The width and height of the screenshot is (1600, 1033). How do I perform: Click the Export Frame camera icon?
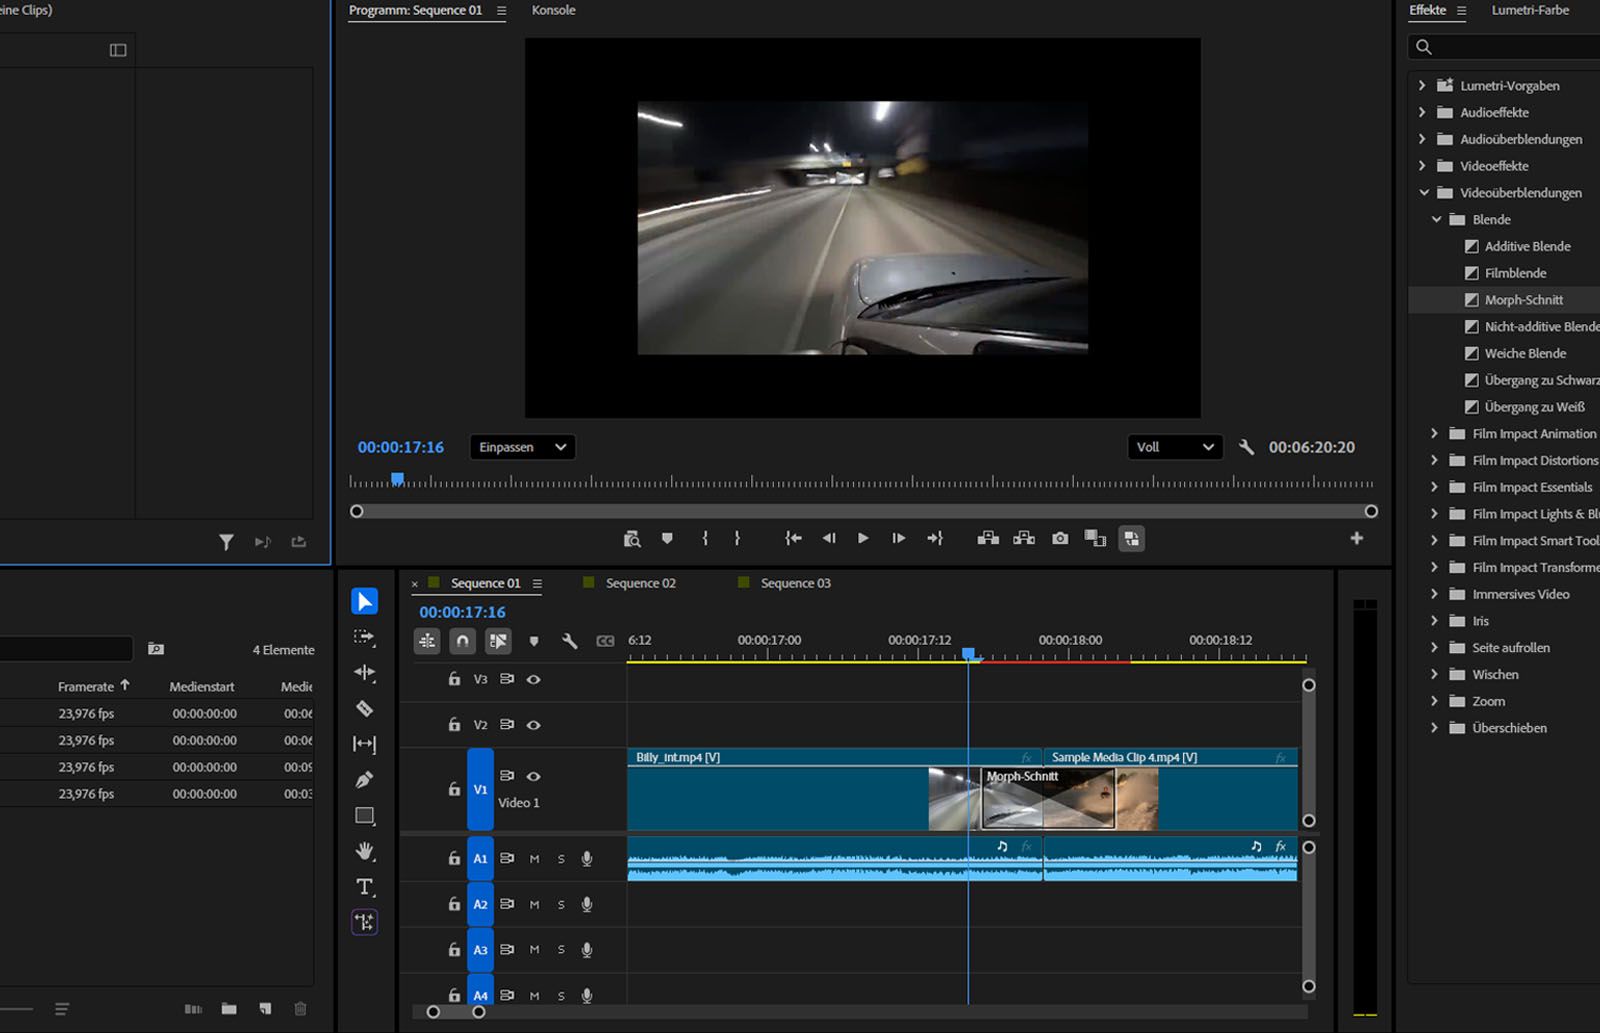[1060, 539]
